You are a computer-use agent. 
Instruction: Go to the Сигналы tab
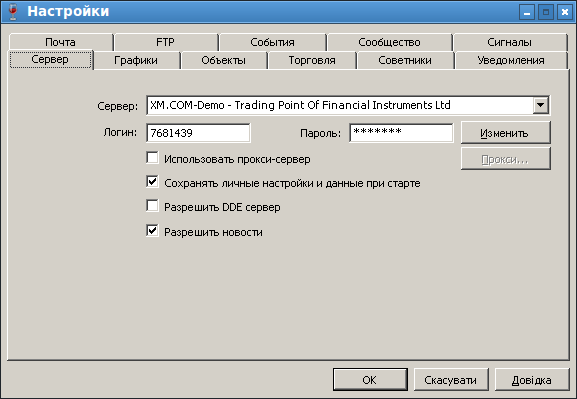(510, 42)
